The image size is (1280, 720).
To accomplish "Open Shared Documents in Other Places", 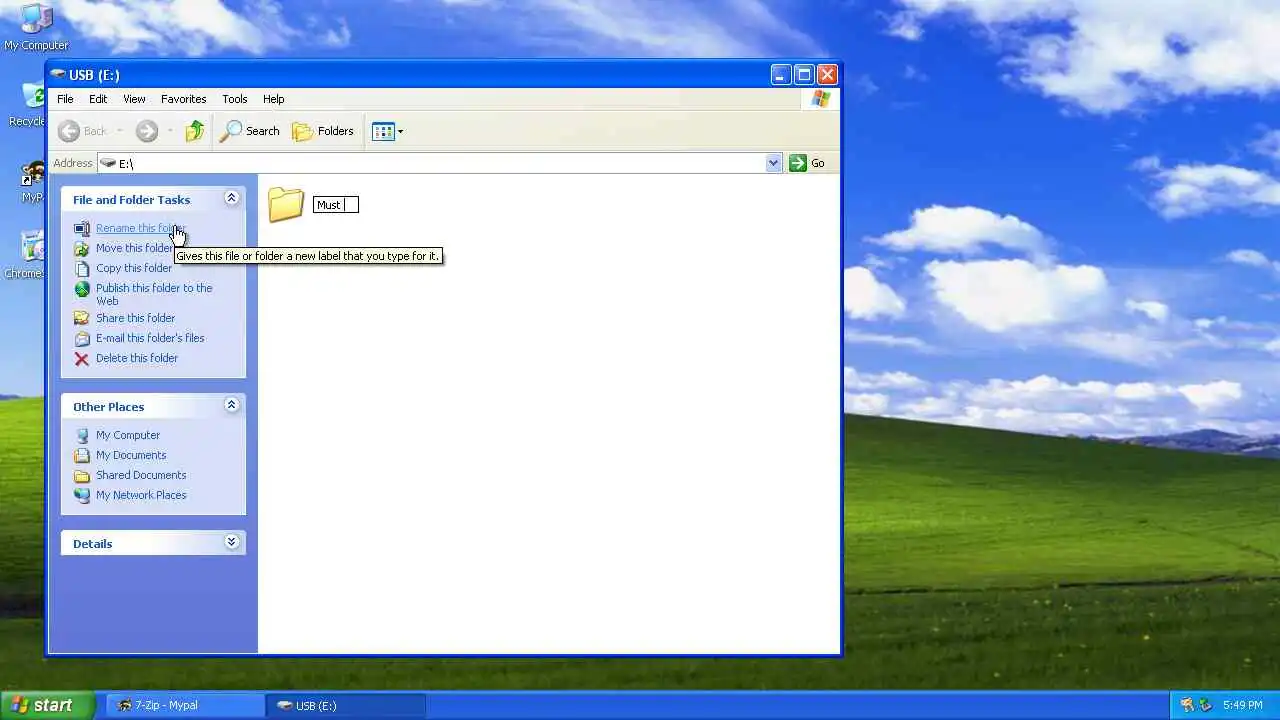I will pyautogui.click(x=141, y=475).
